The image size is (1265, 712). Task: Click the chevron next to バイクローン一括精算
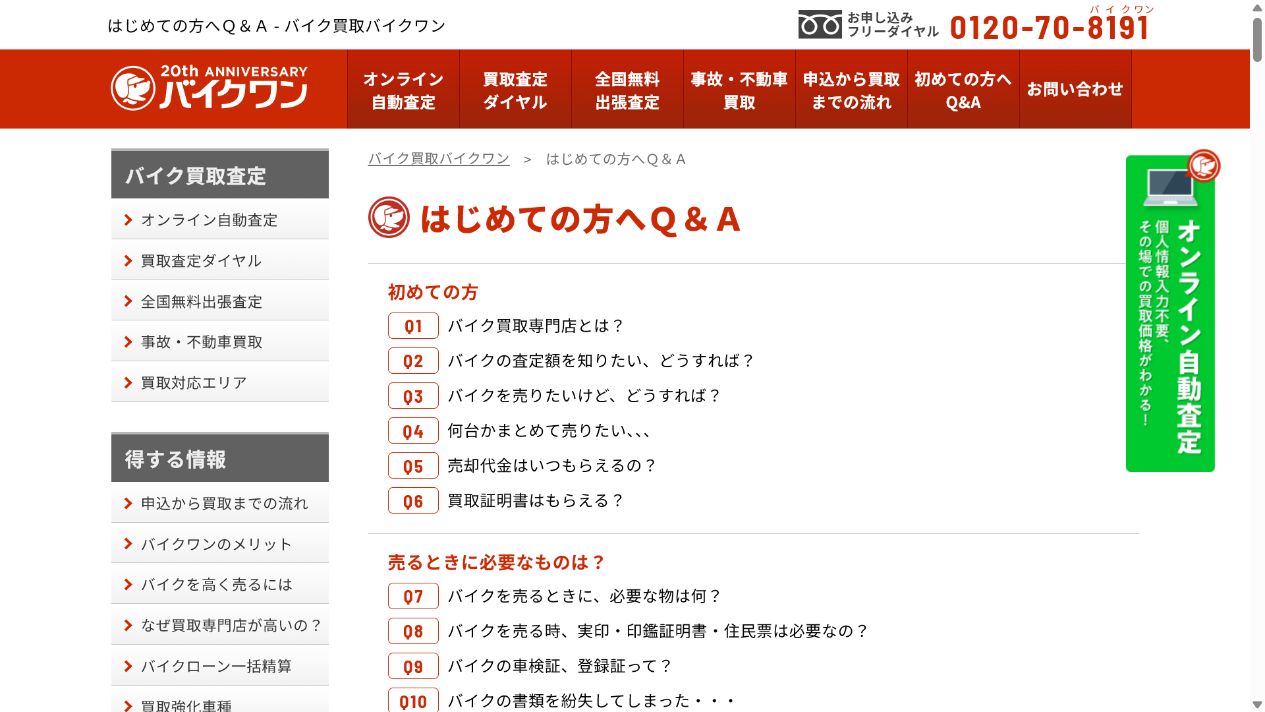(128, 666)
